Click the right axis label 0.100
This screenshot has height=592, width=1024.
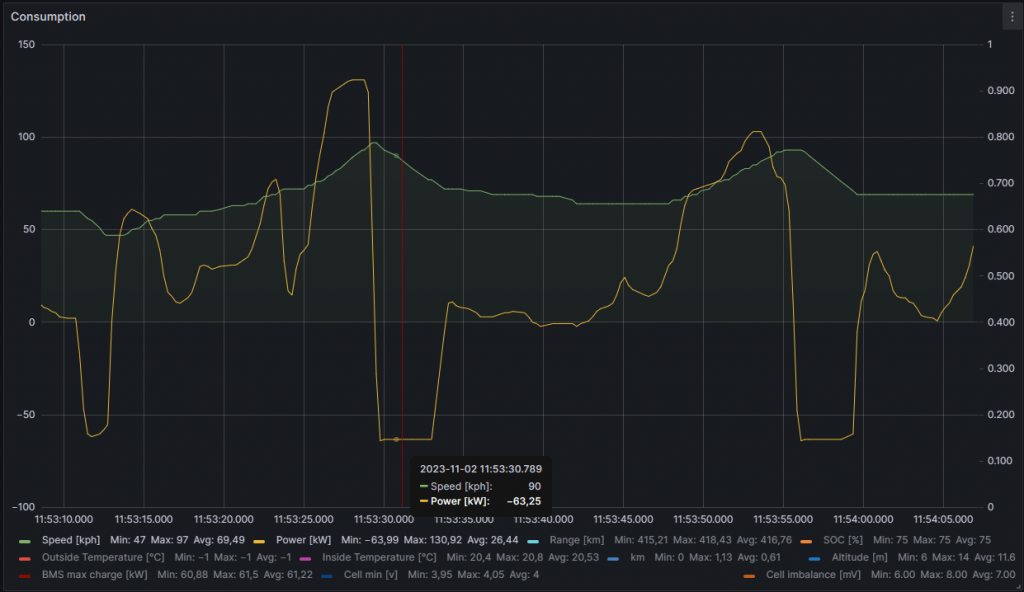pos(1000,461)
